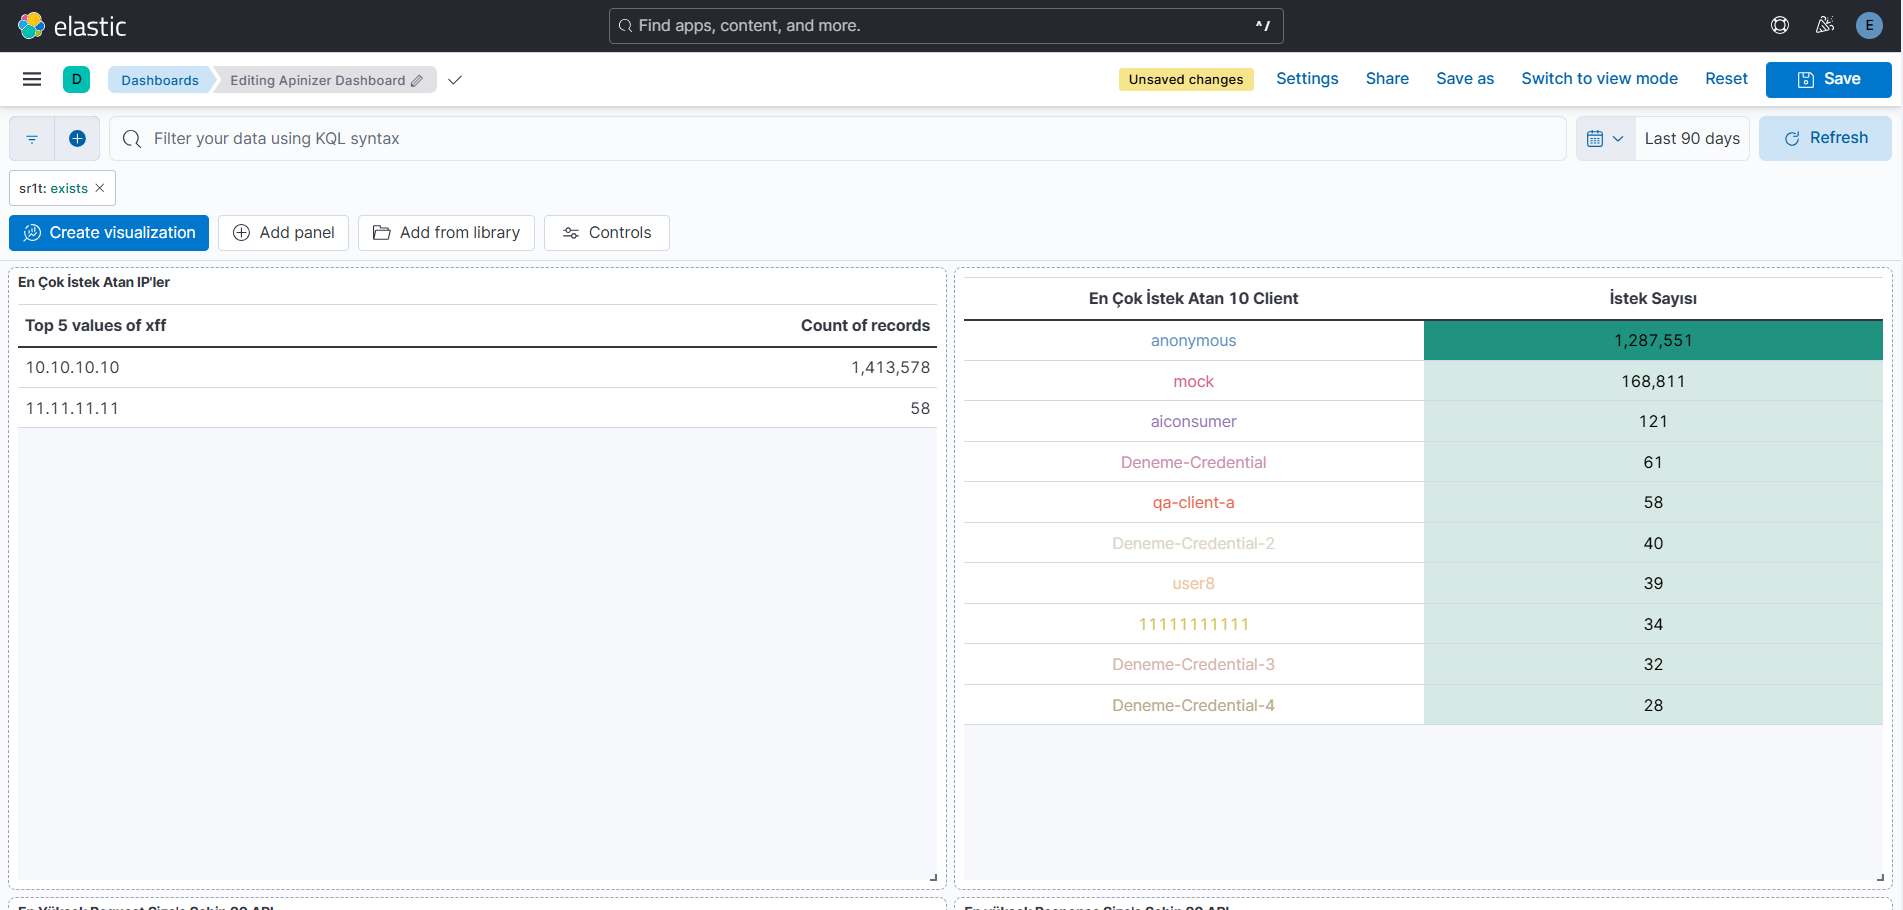Switch to view mode

(1599, 79)
